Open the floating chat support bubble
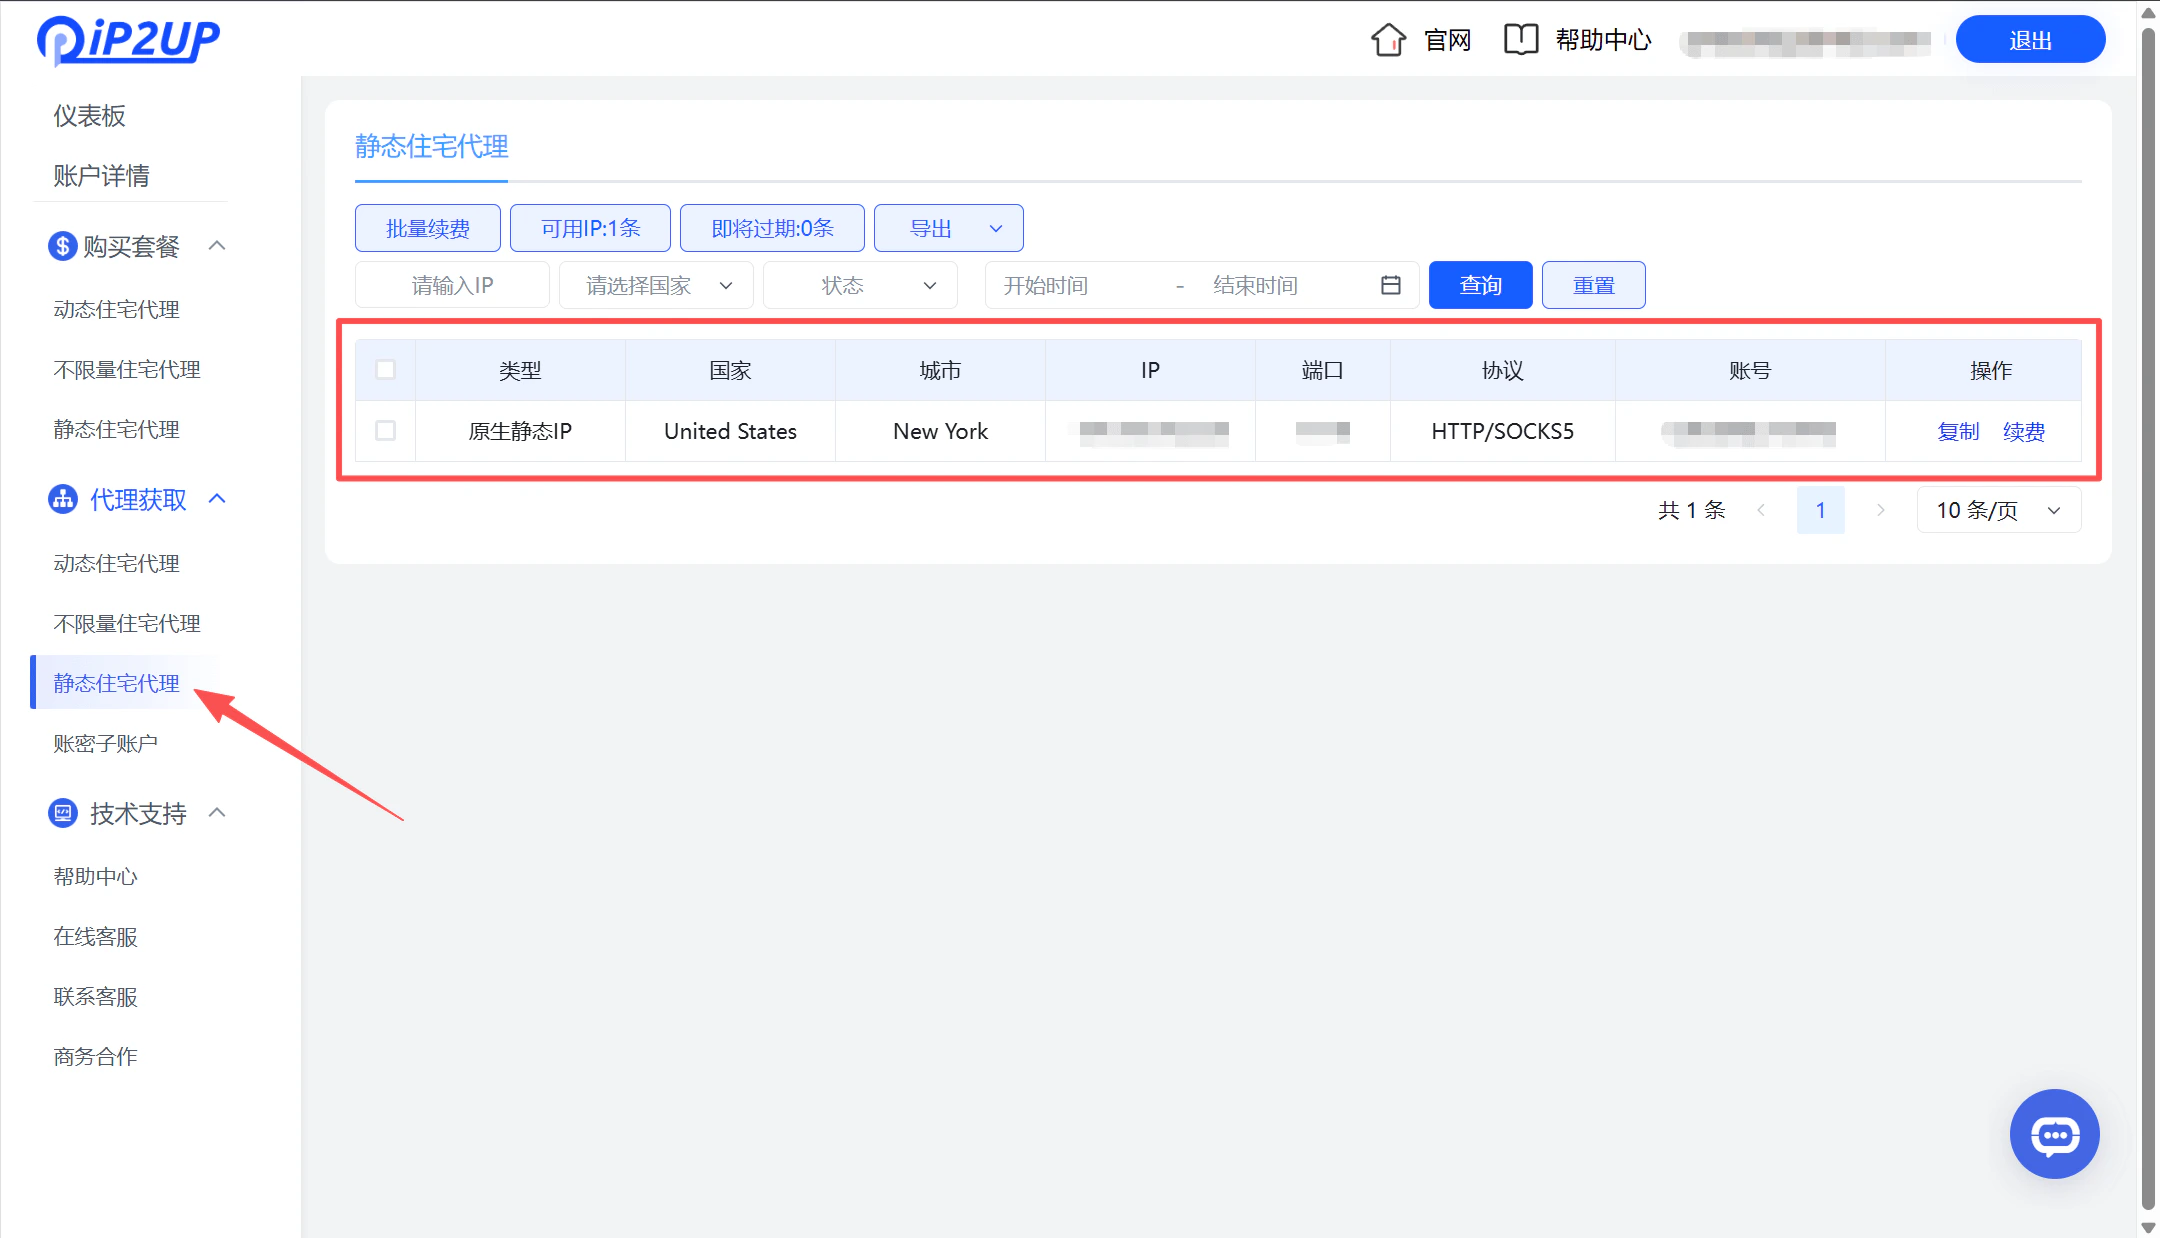The width and height of the screenshot is (2160, 1238). point(2055,1134)
